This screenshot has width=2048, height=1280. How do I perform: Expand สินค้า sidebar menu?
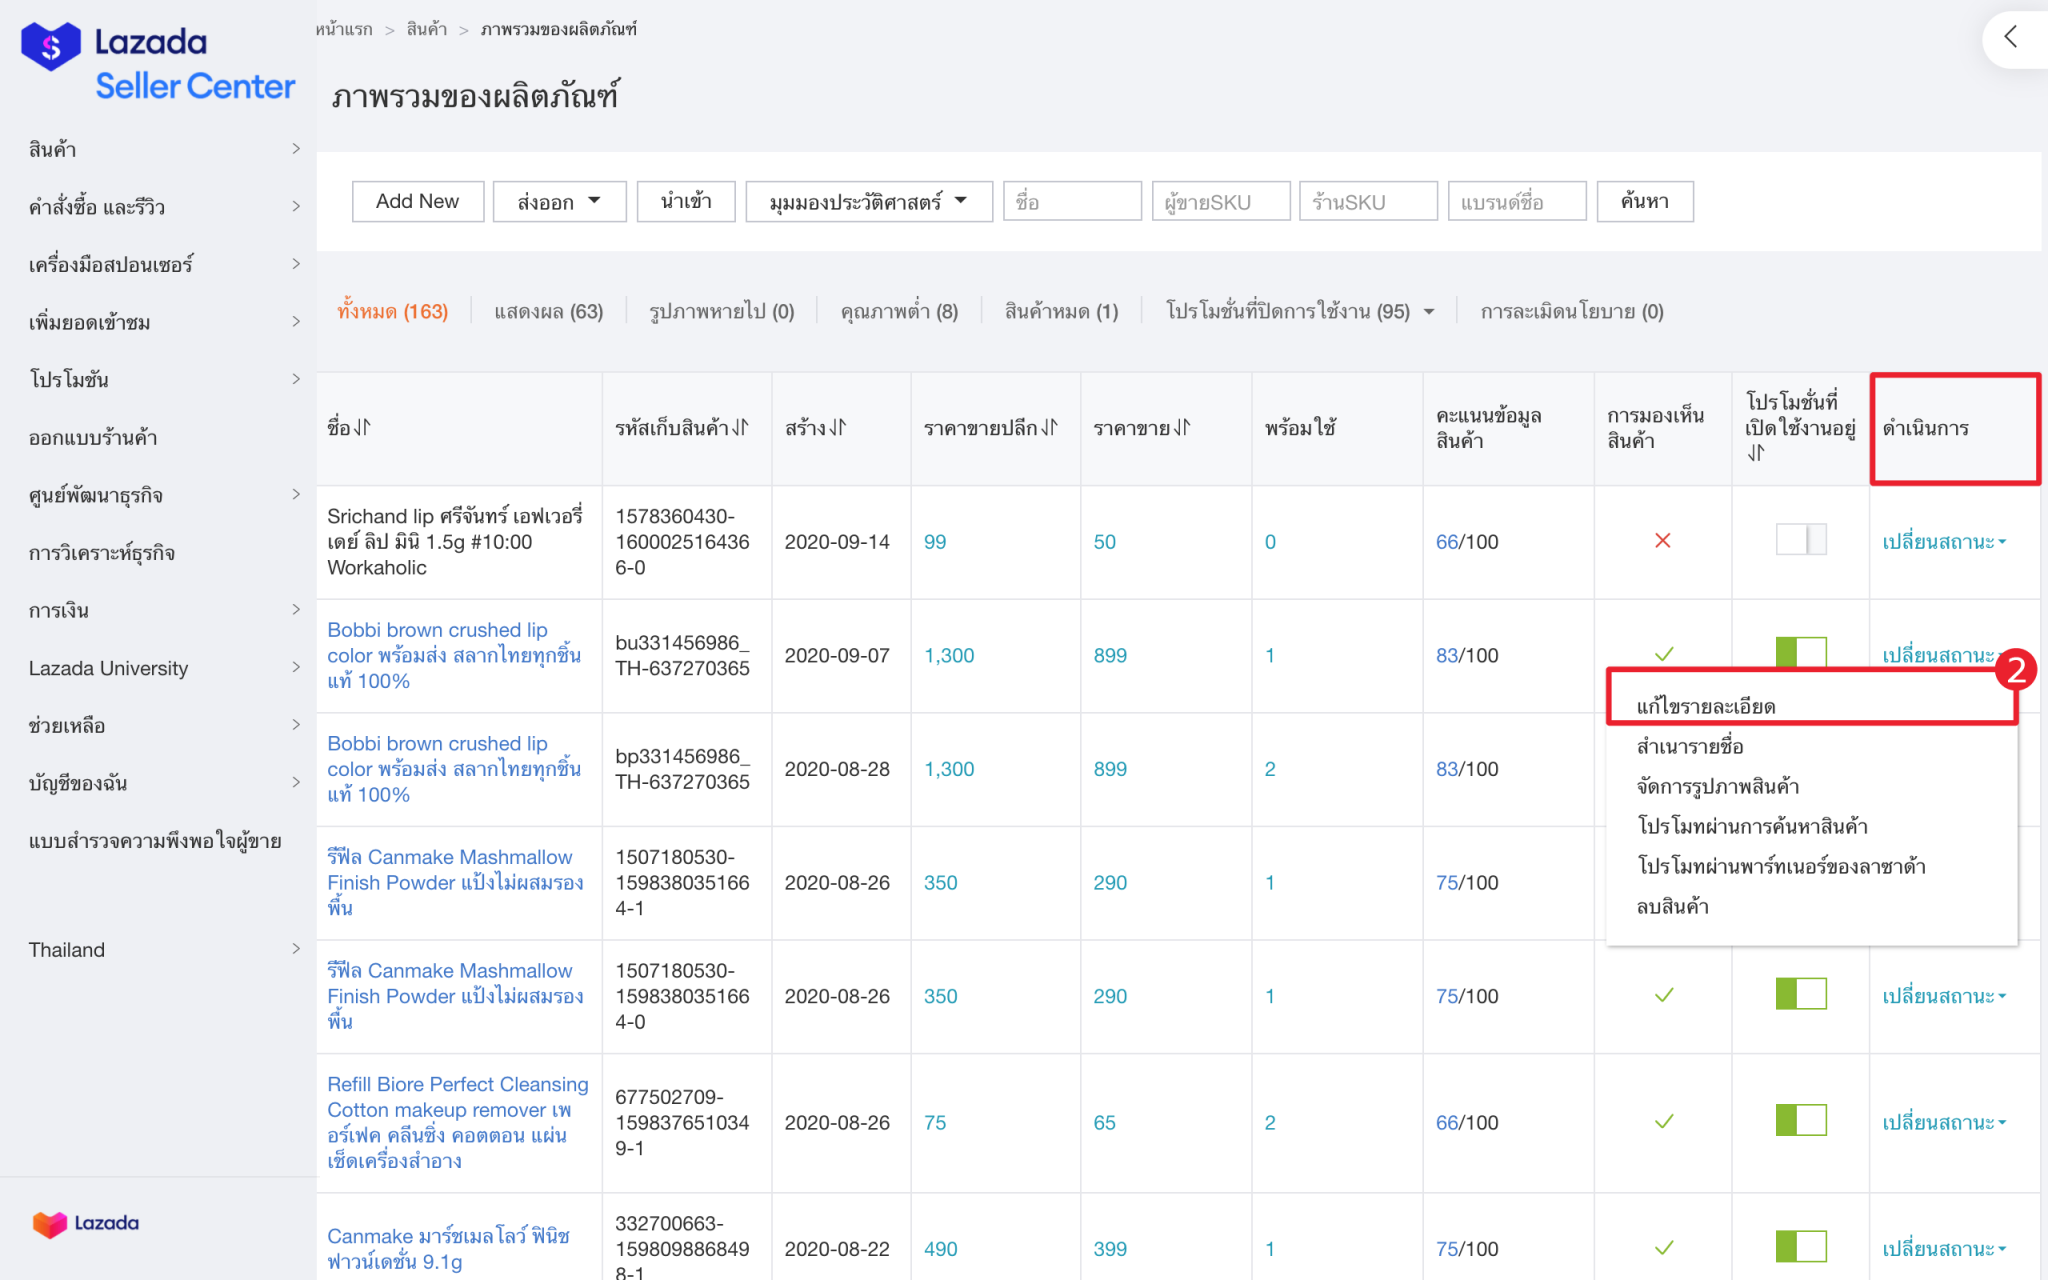(163, 149)
